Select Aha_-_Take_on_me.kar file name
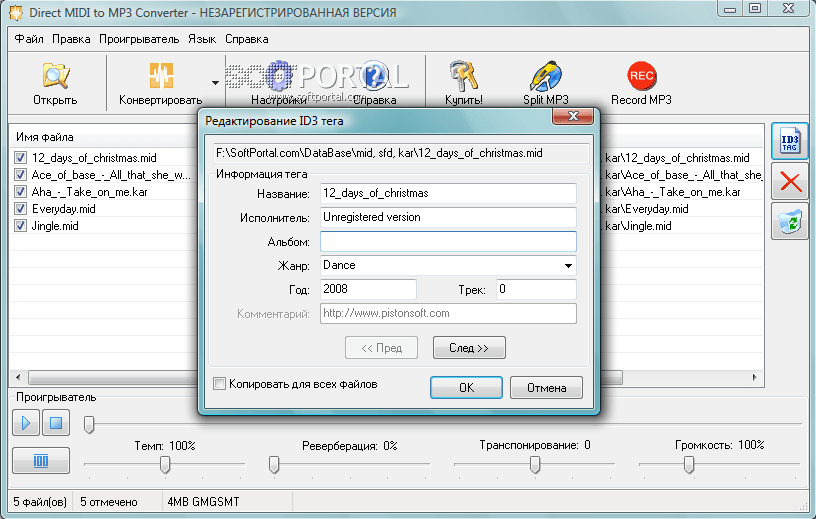 (x=90, y=192)
